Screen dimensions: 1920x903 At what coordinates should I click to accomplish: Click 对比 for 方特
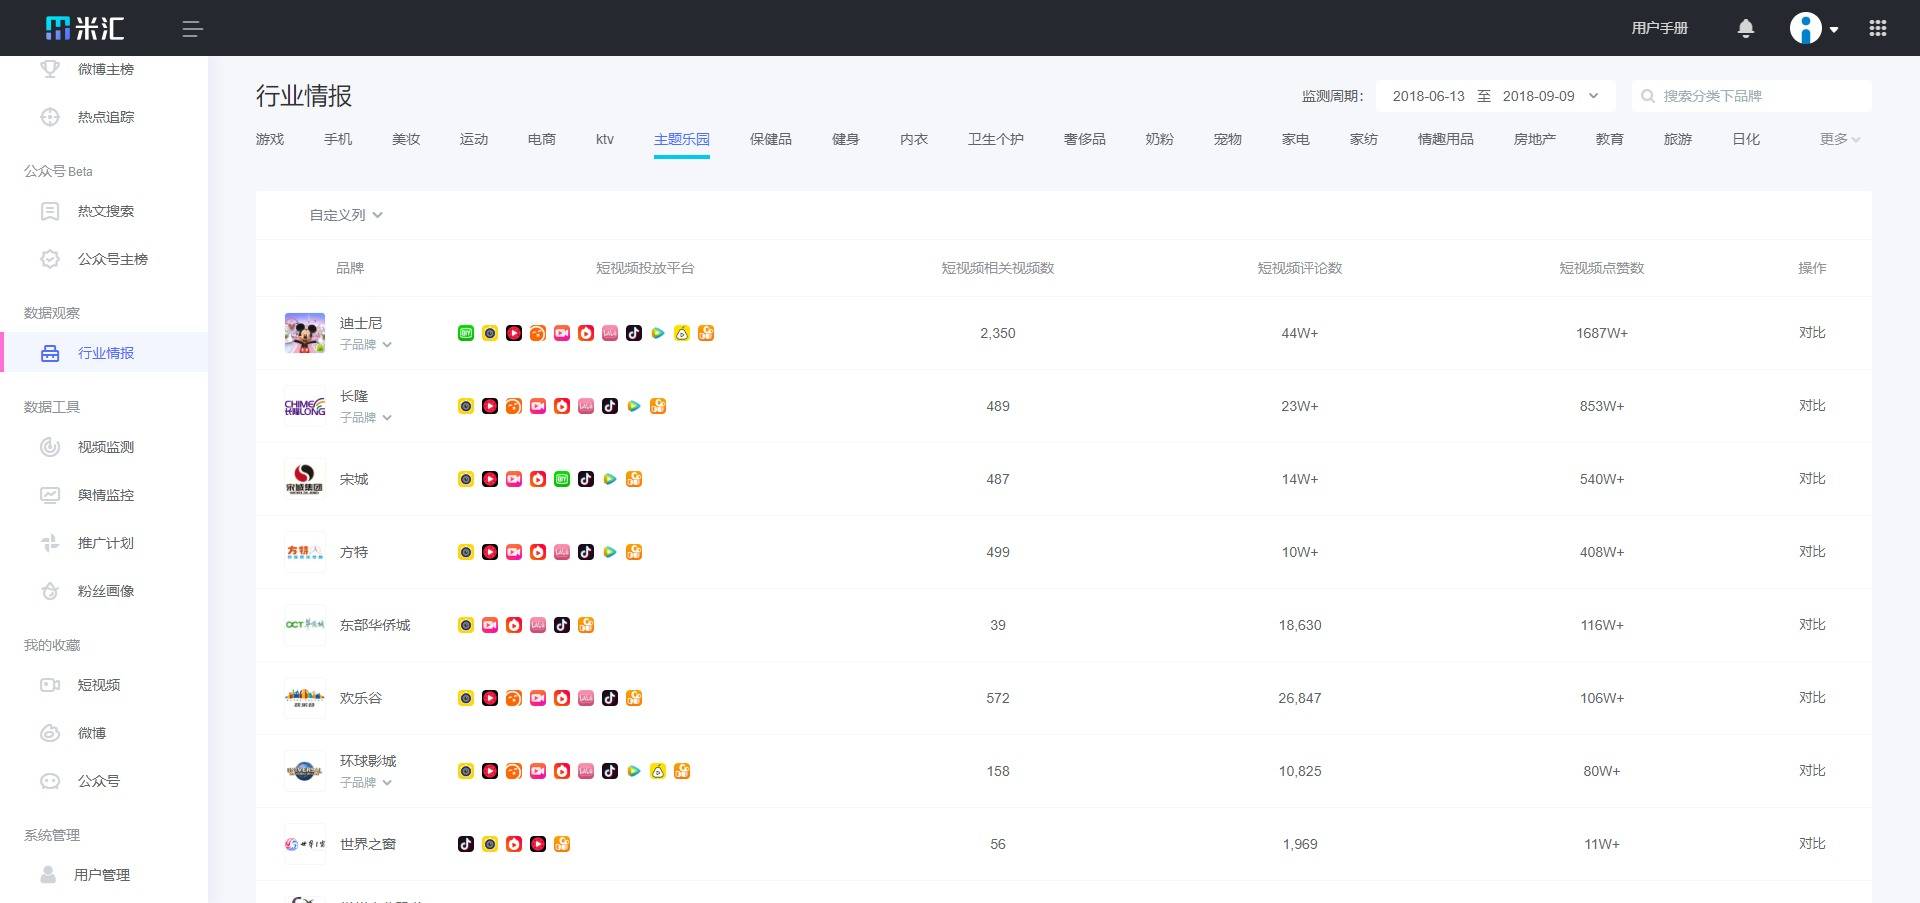[1812, 552]
